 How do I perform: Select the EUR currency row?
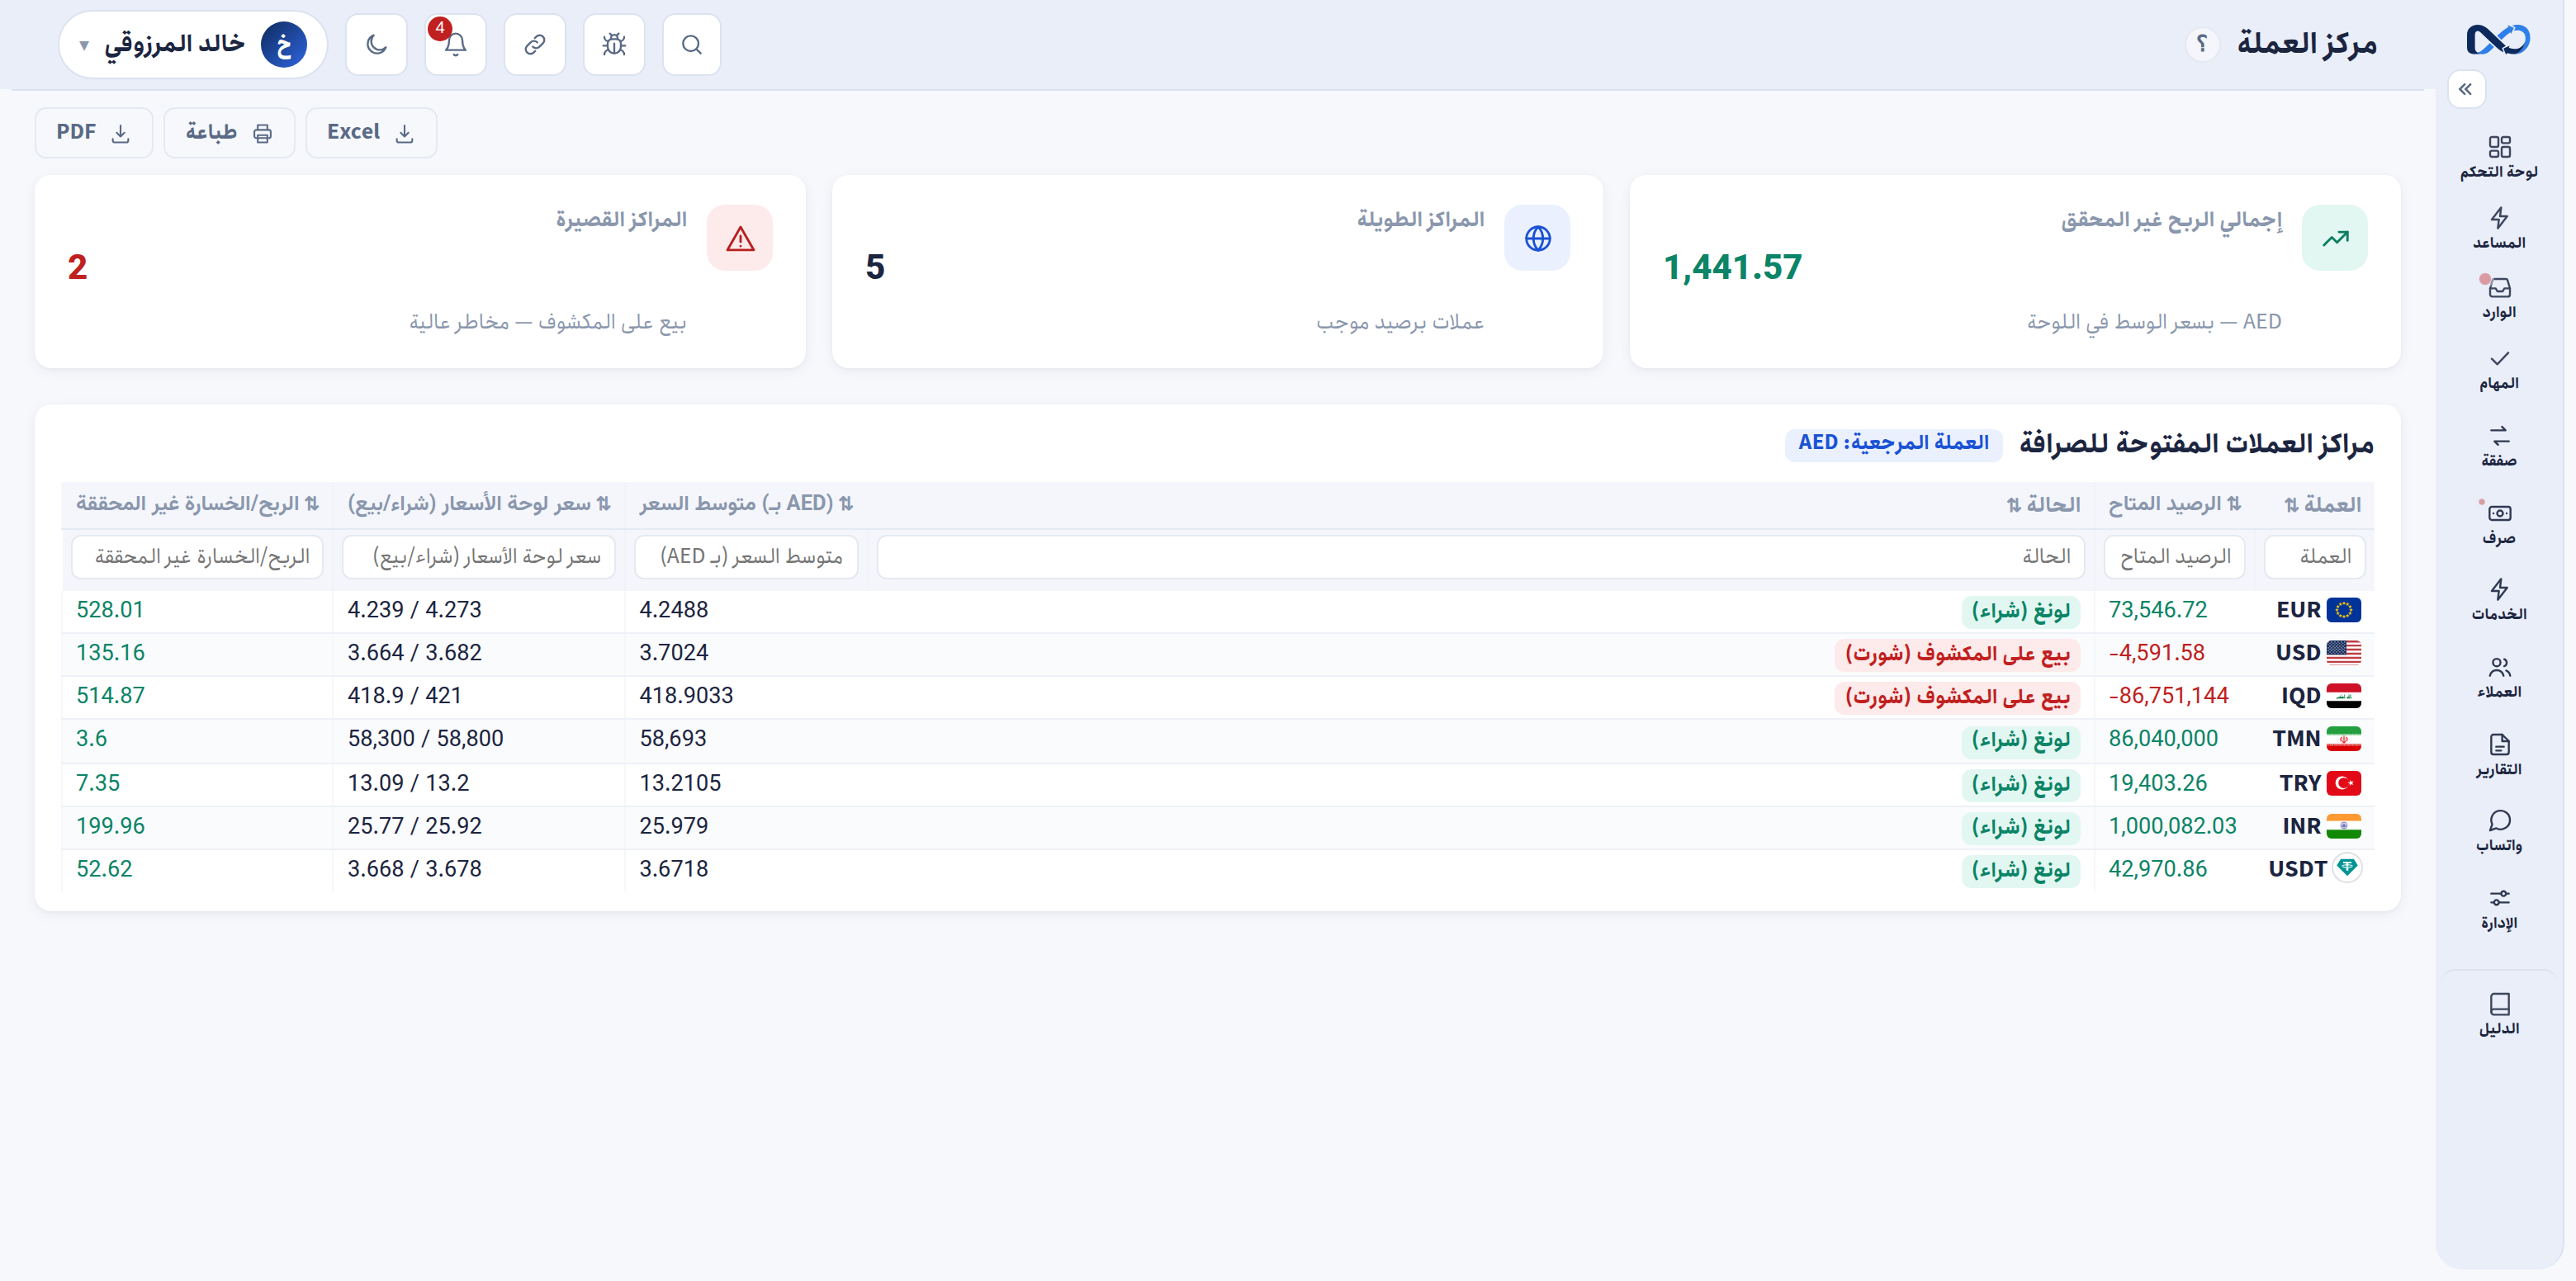coord(1217,610)
